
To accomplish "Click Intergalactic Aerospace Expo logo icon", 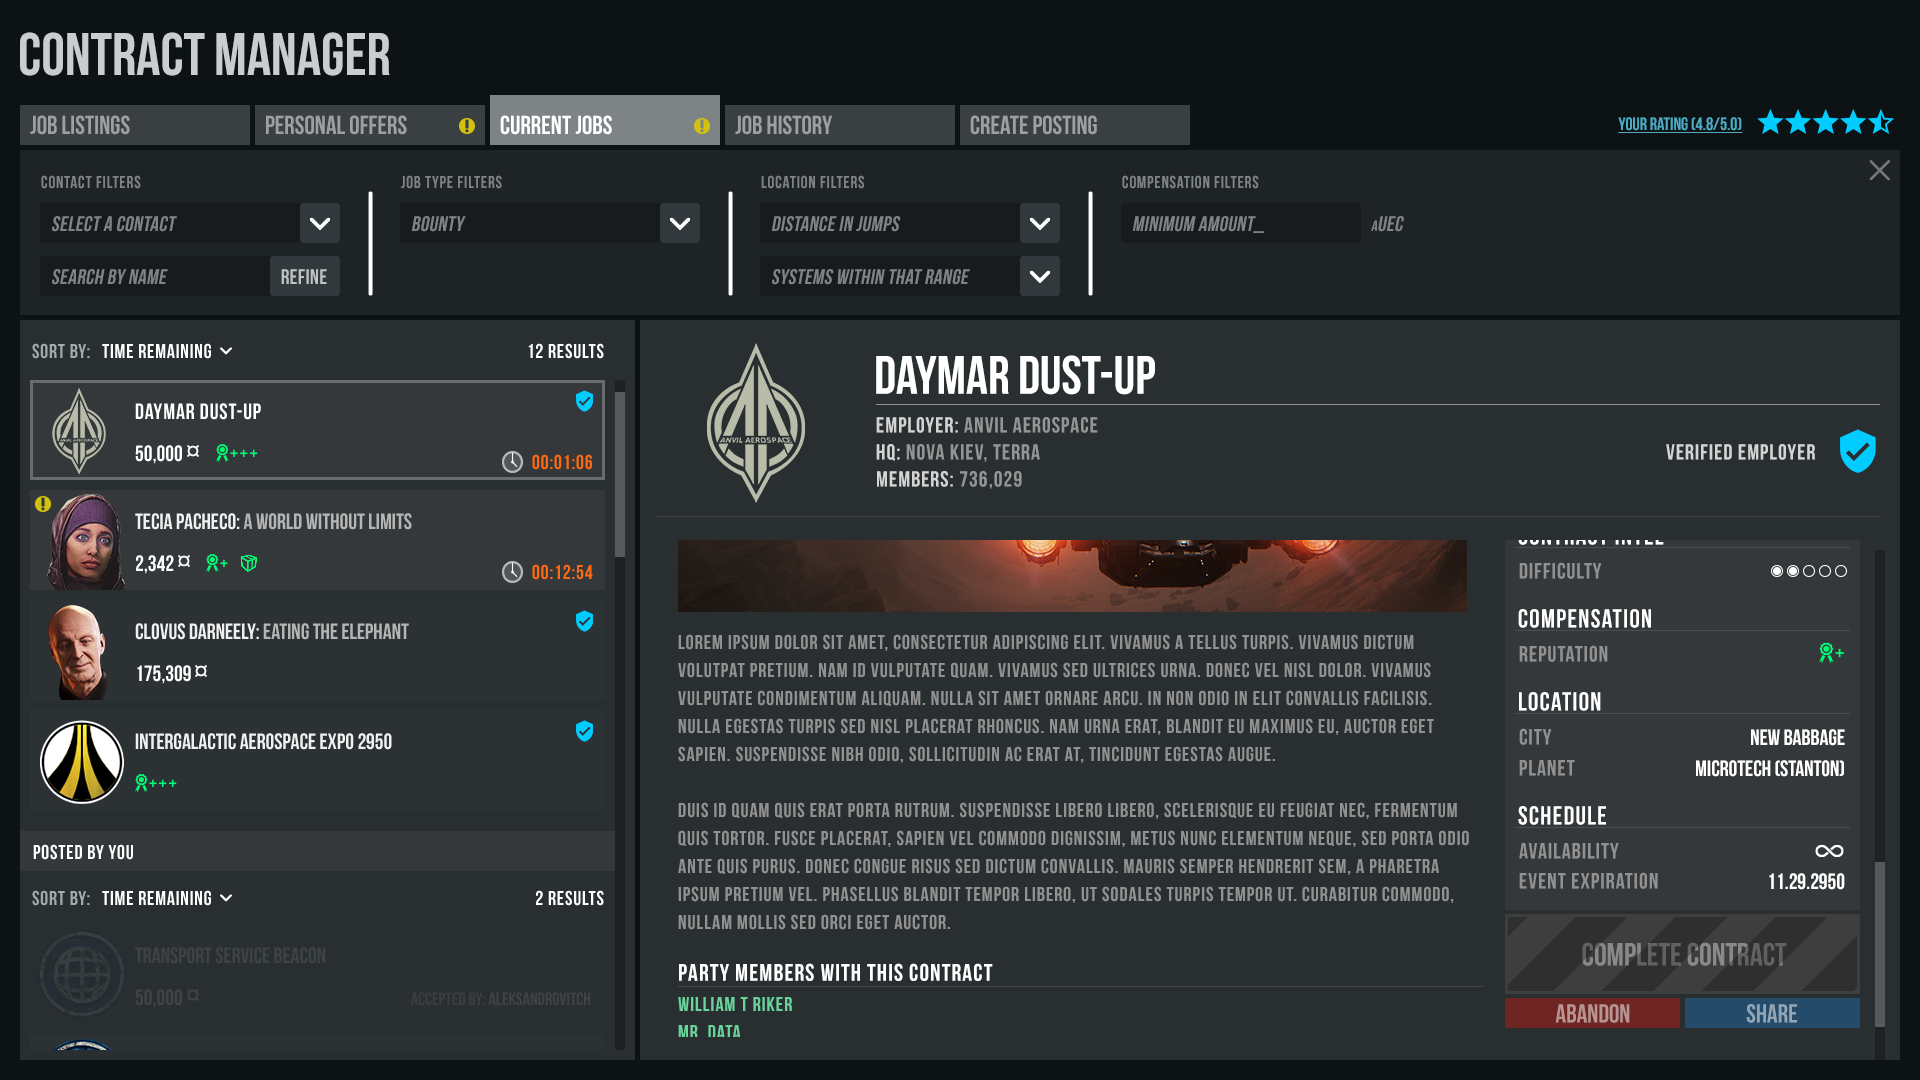I will [82, 762].
